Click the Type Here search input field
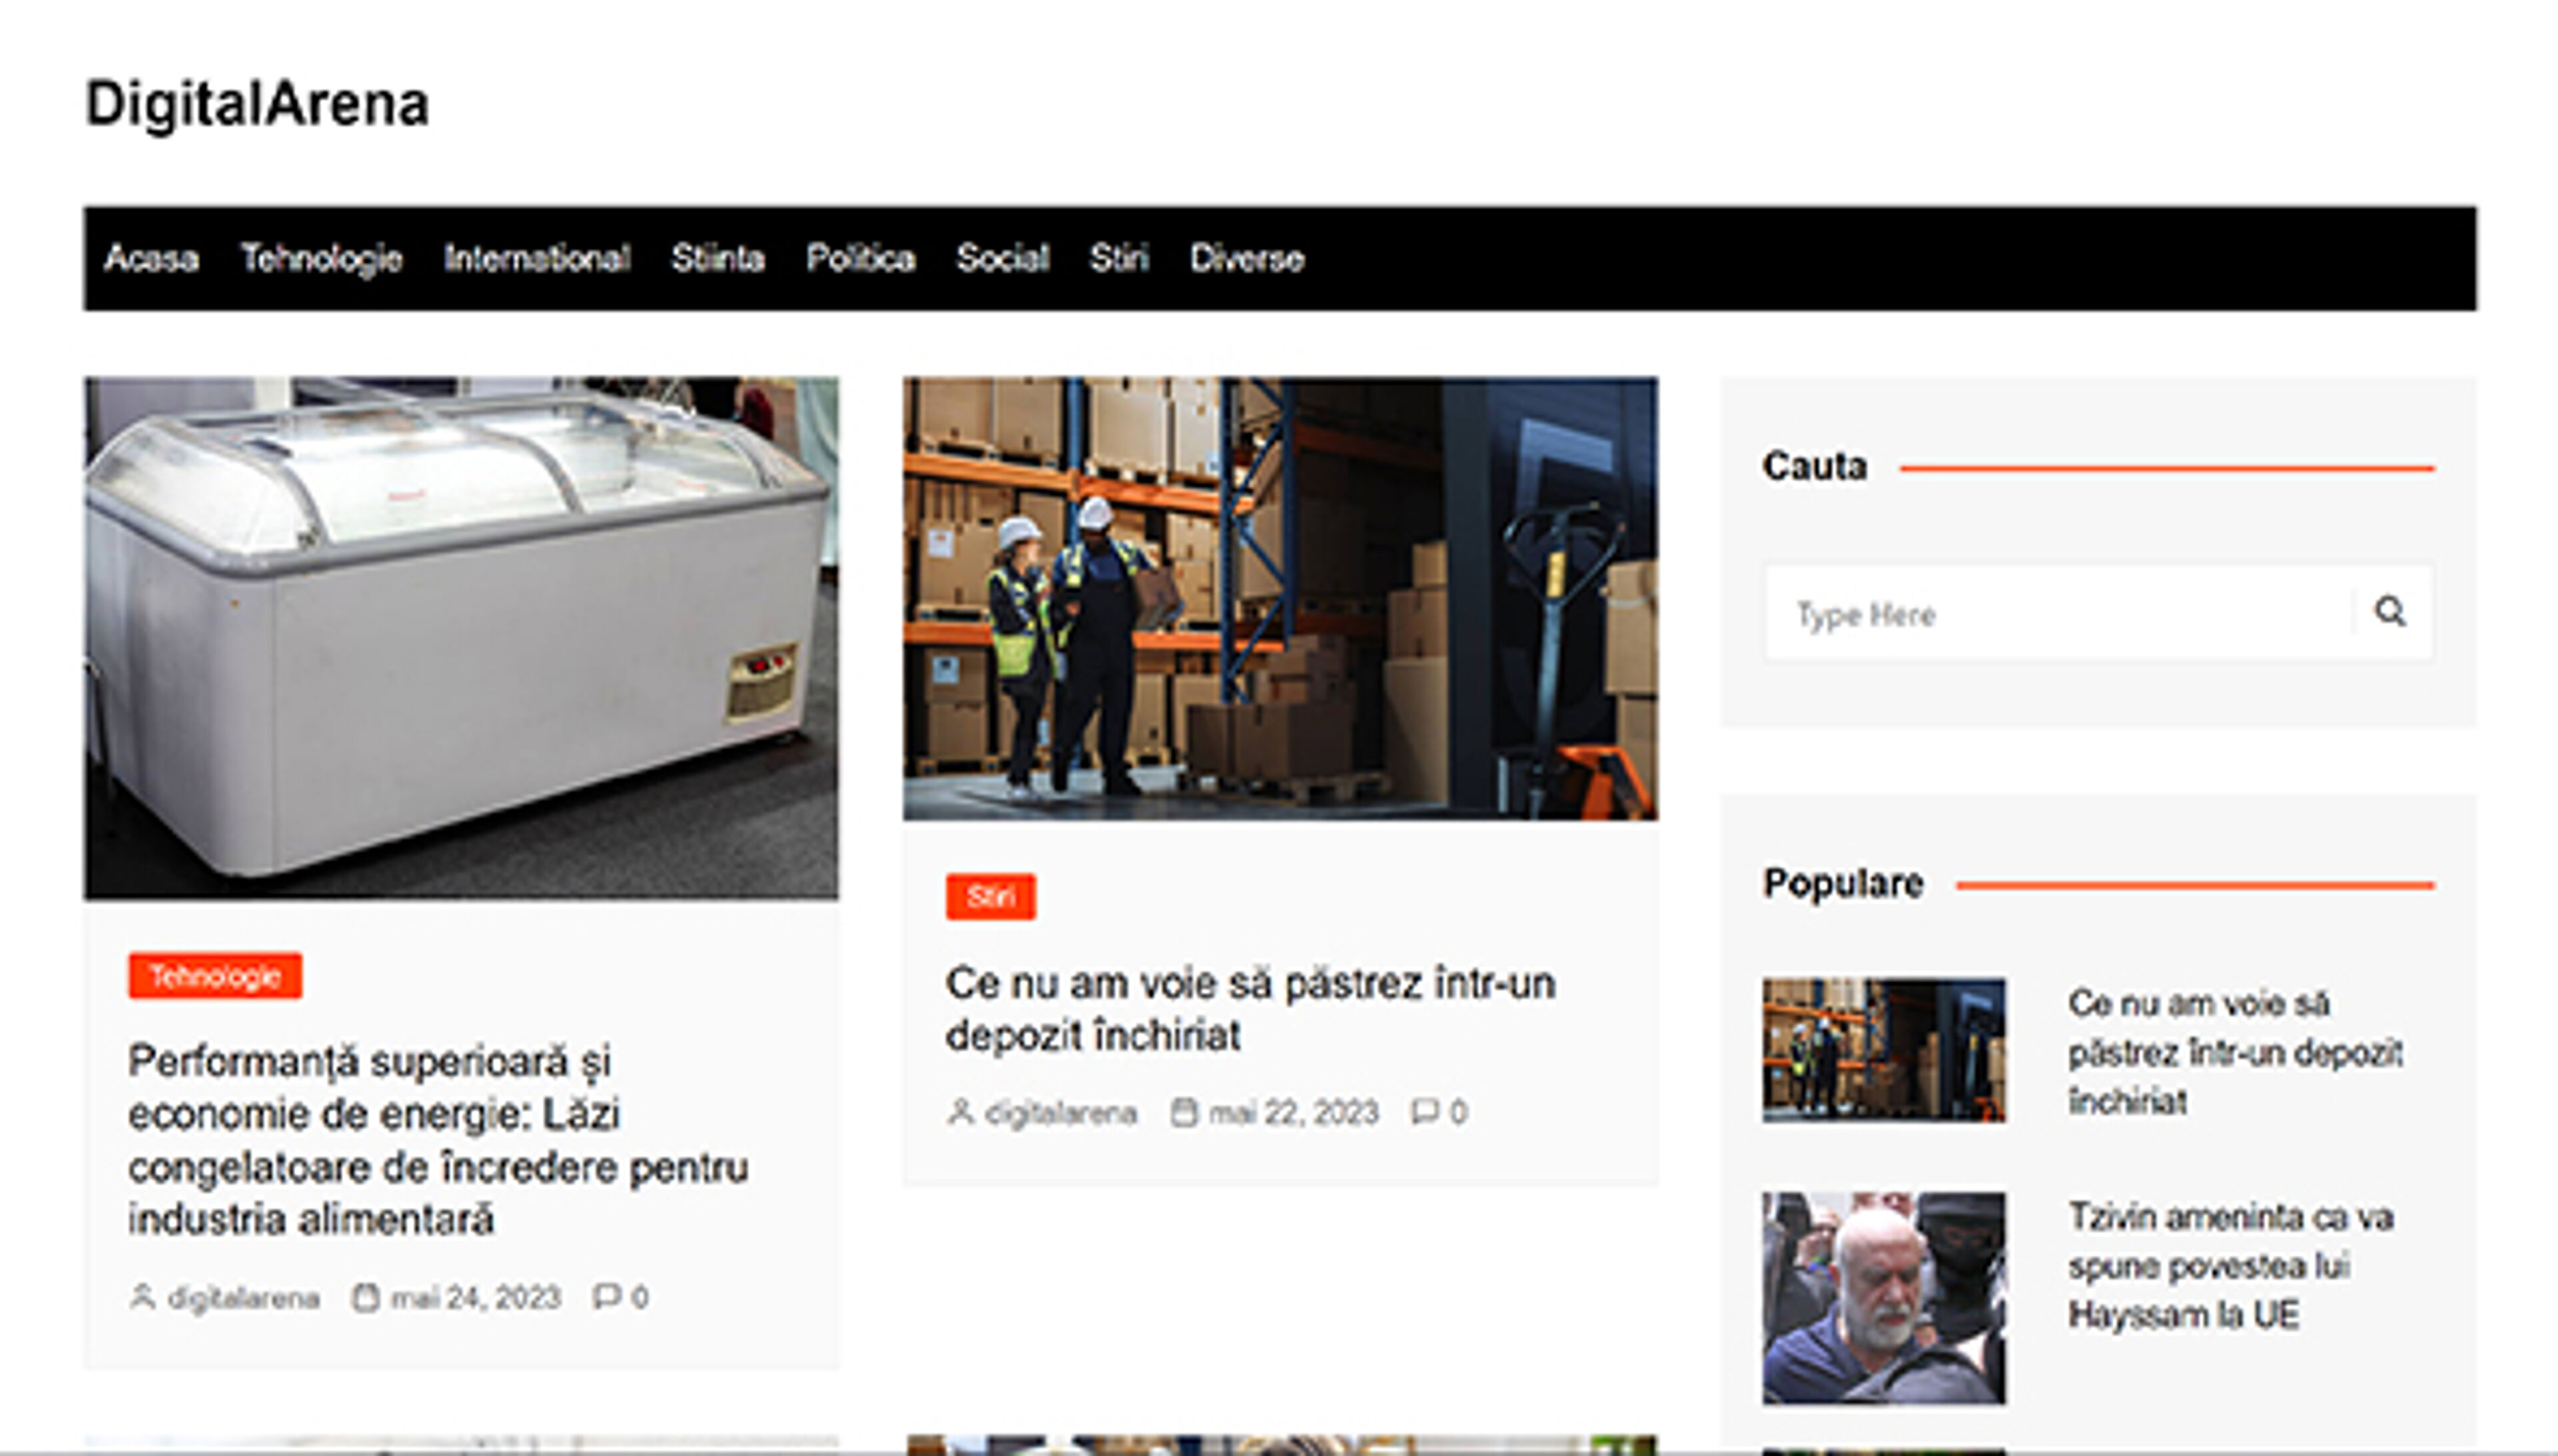 [x=2050, y=613]
